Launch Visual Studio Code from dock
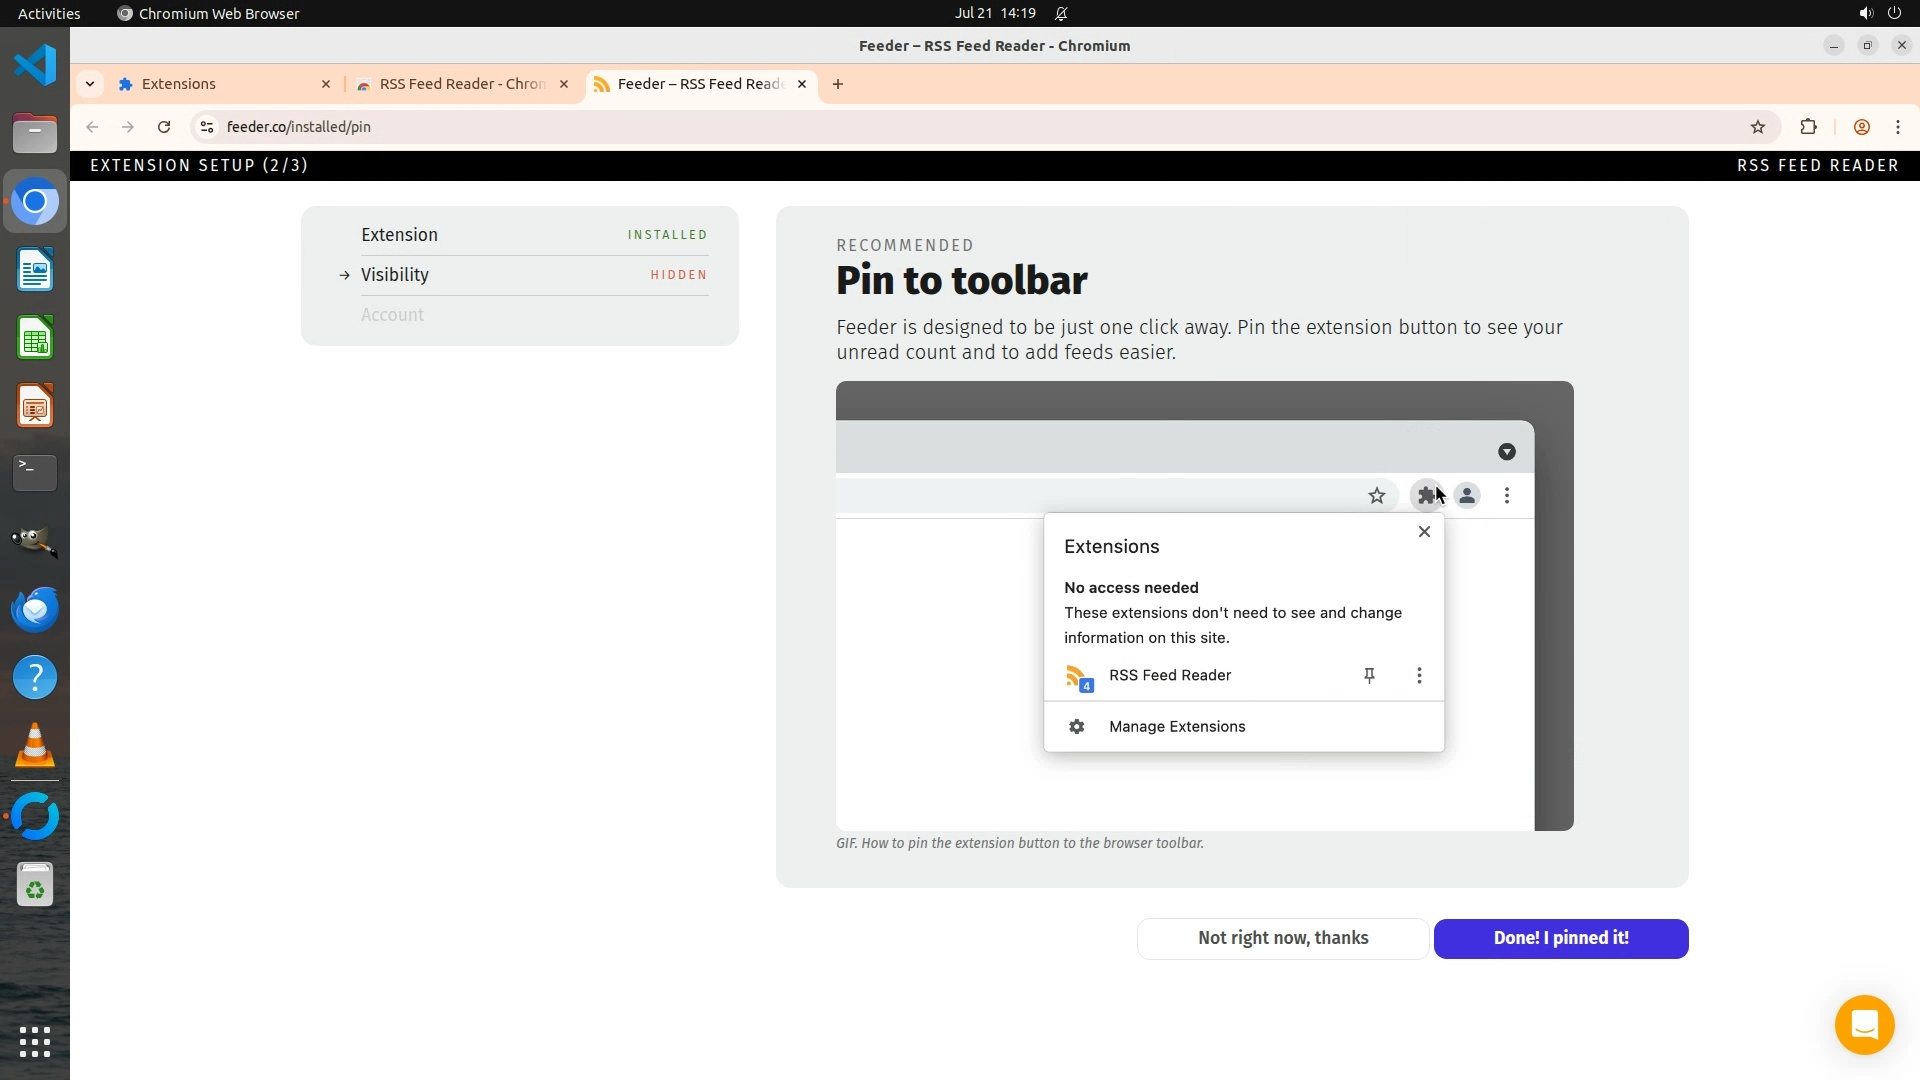Image resolution: width=1920 pixels, height=1080 pixels. 35,66
